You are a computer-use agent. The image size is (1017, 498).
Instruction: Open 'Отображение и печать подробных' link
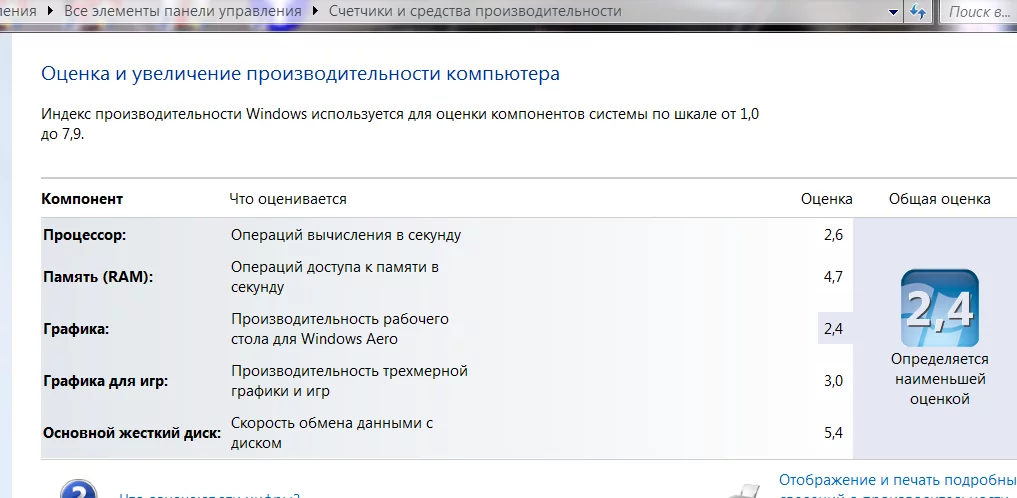pos(898,480)
